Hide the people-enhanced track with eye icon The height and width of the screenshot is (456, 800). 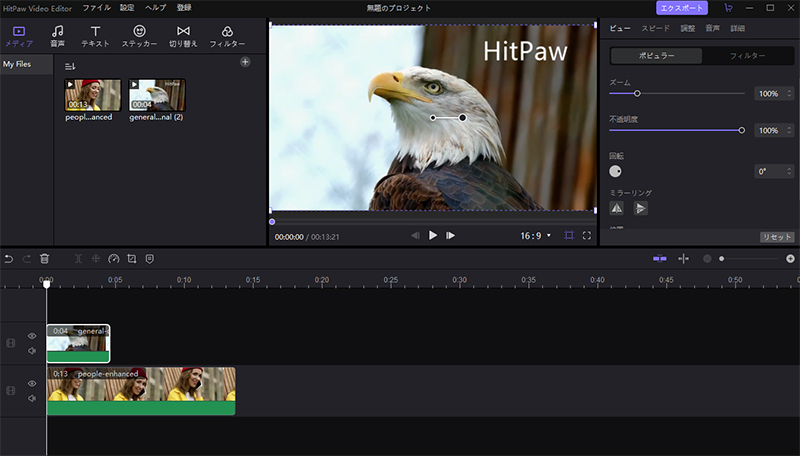pos(32,383)
